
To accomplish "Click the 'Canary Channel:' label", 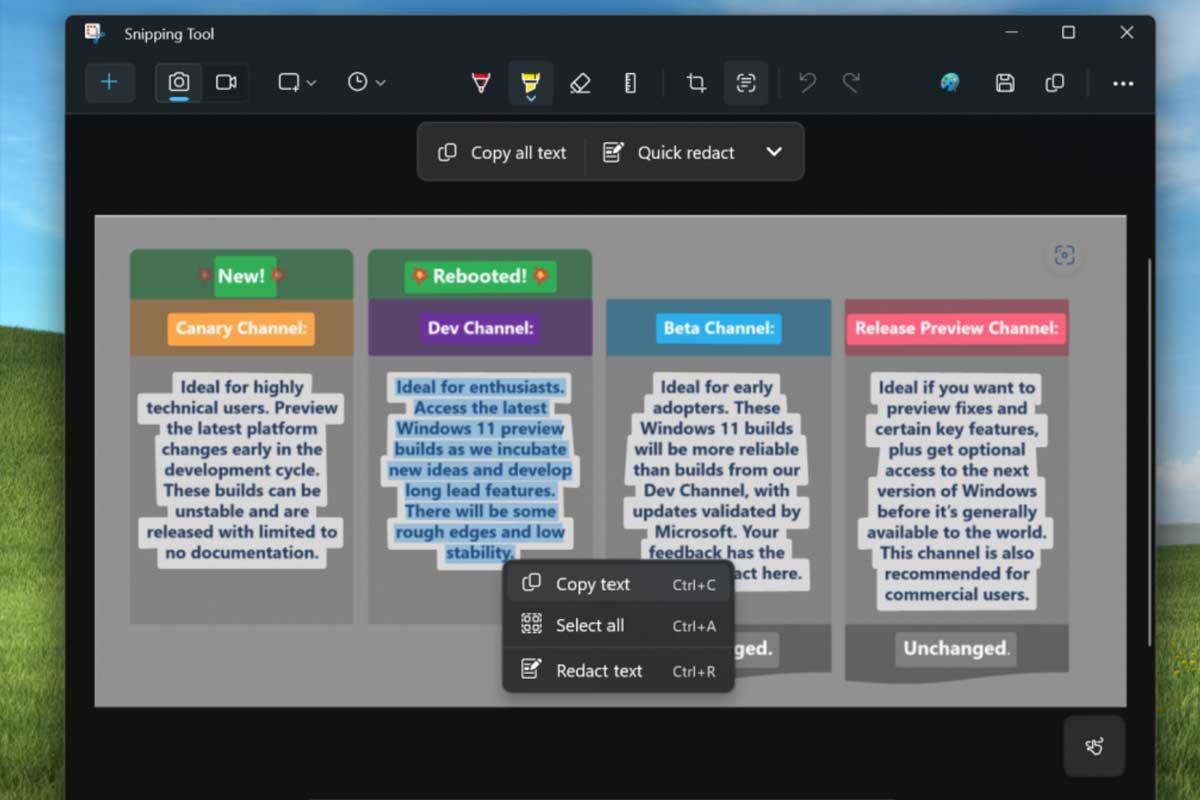I will click(241, 328).
